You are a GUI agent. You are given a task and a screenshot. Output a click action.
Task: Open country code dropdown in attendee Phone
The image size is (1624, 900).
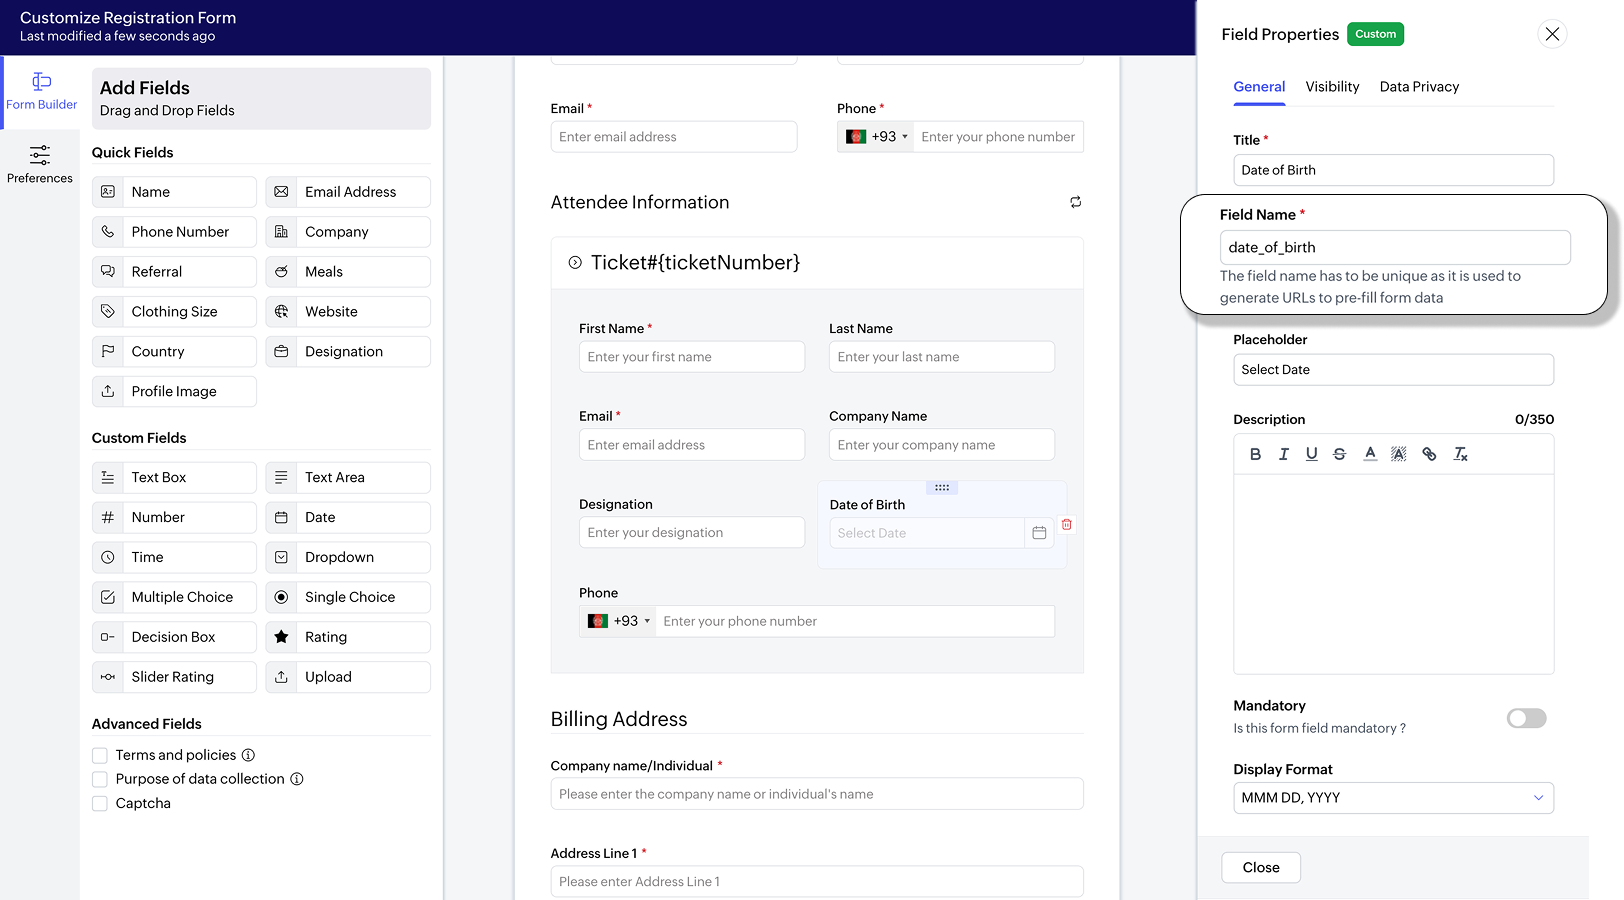pos(618,621)
